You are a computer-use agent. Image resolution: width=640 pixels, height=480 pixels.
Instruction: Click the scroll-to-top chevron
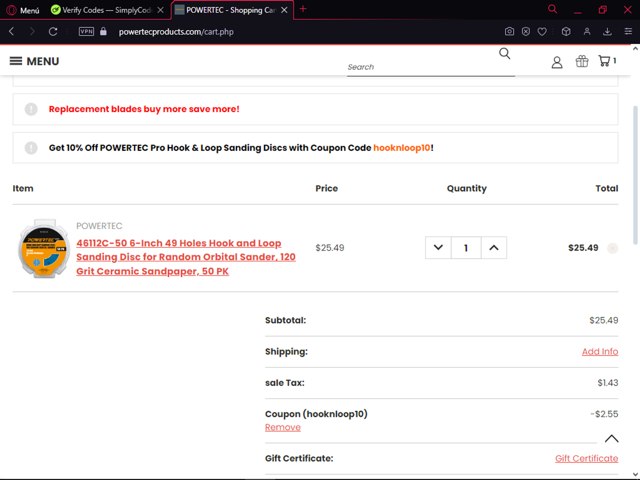point(611,439)
